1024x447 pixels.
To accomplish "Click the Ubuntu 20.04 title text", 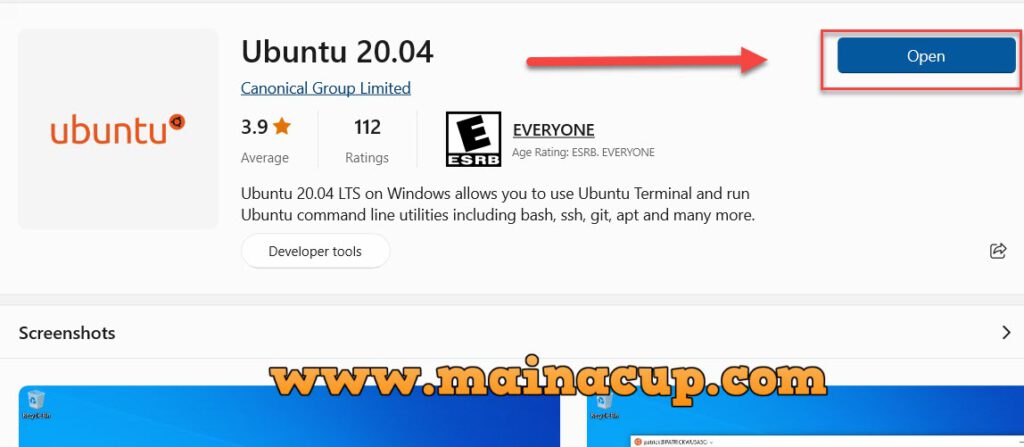I will (337, 52).
